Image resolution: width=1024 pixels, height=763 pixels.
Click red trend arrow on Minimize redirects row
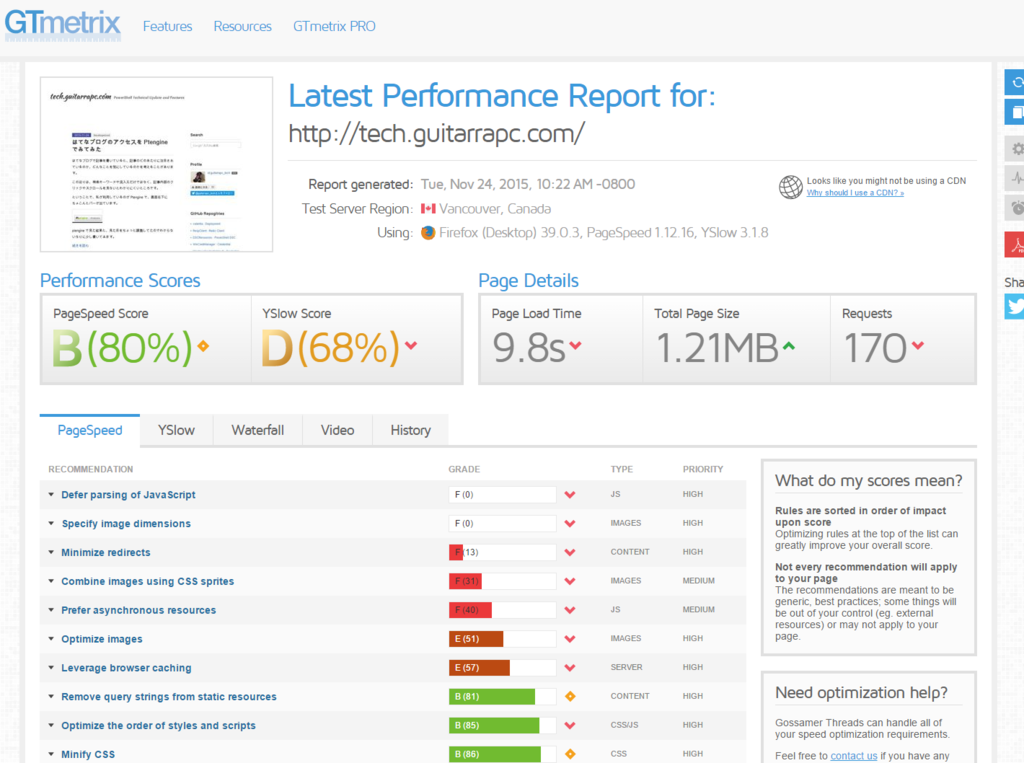click(x=570, y=552)
